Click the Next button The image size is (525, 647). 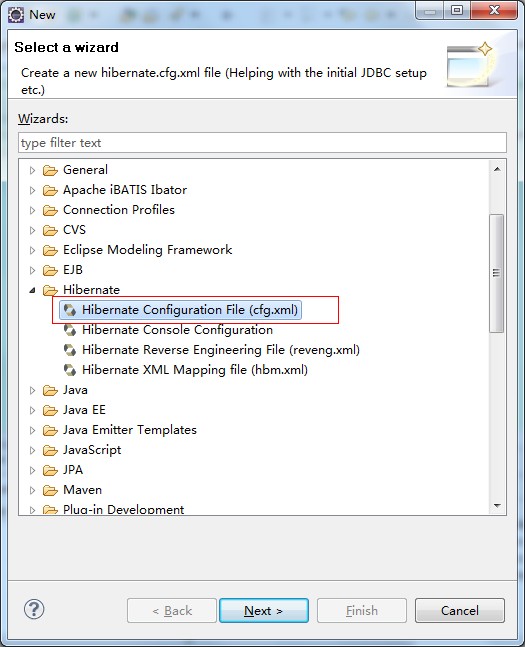[264, 610]
